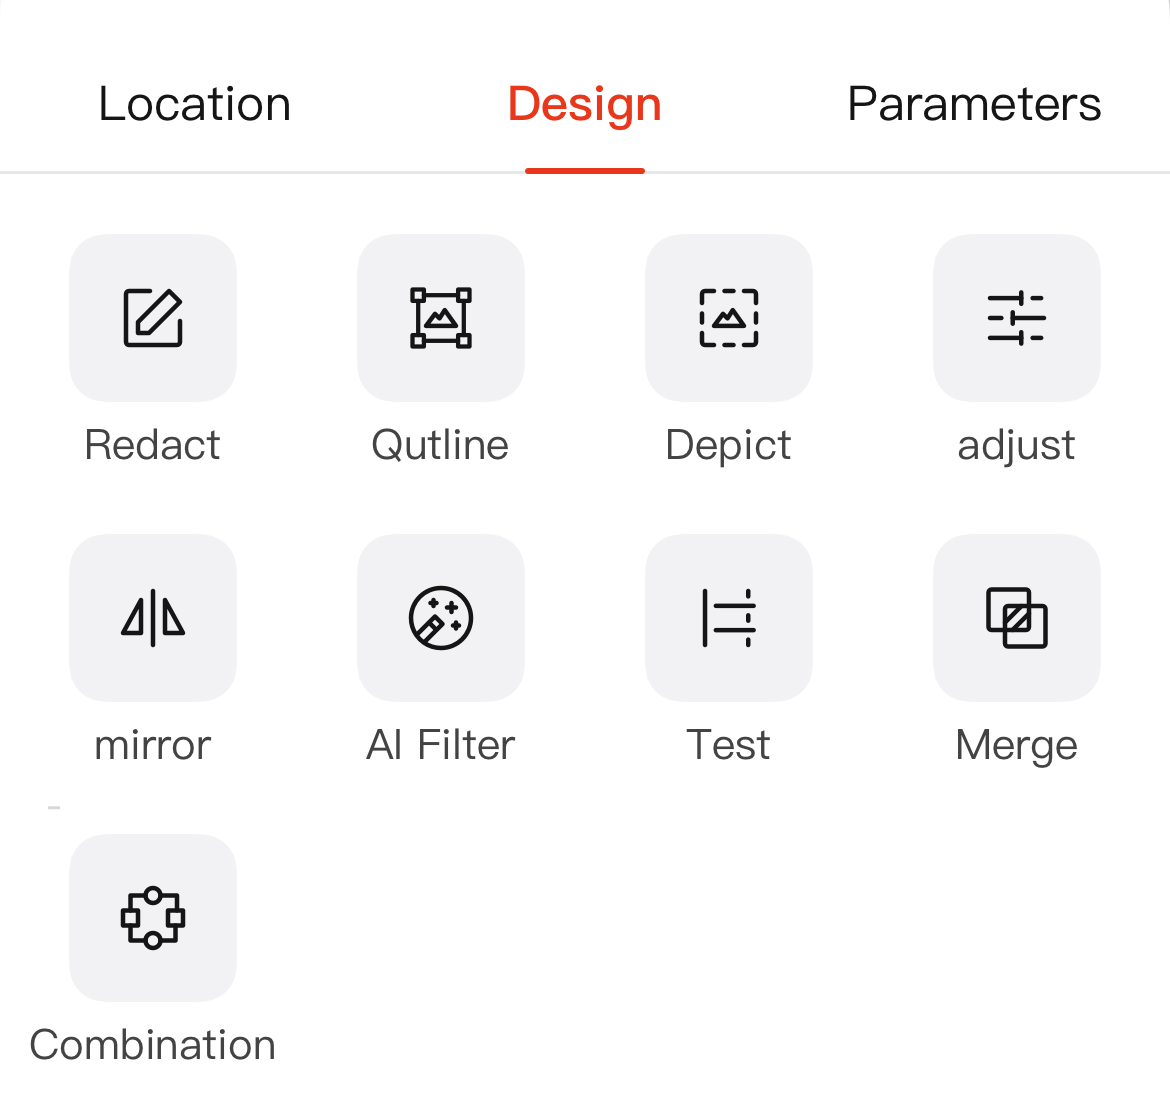Tap the "Combination" text label
Viewport: 1170px width, 1110px height.
153,1045
